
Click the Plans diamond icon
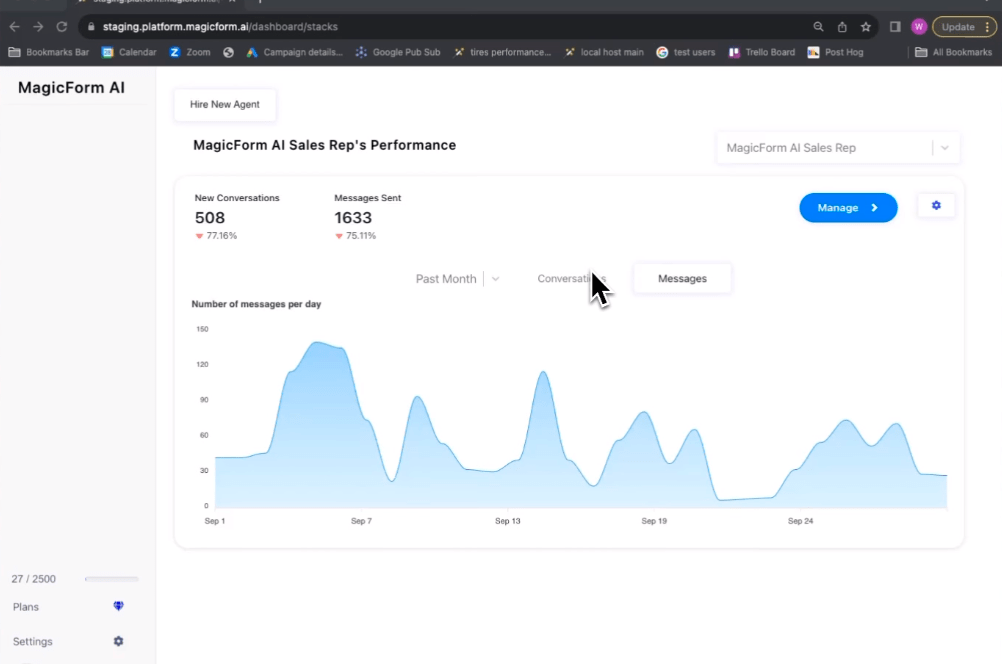[x=118, y=606]
